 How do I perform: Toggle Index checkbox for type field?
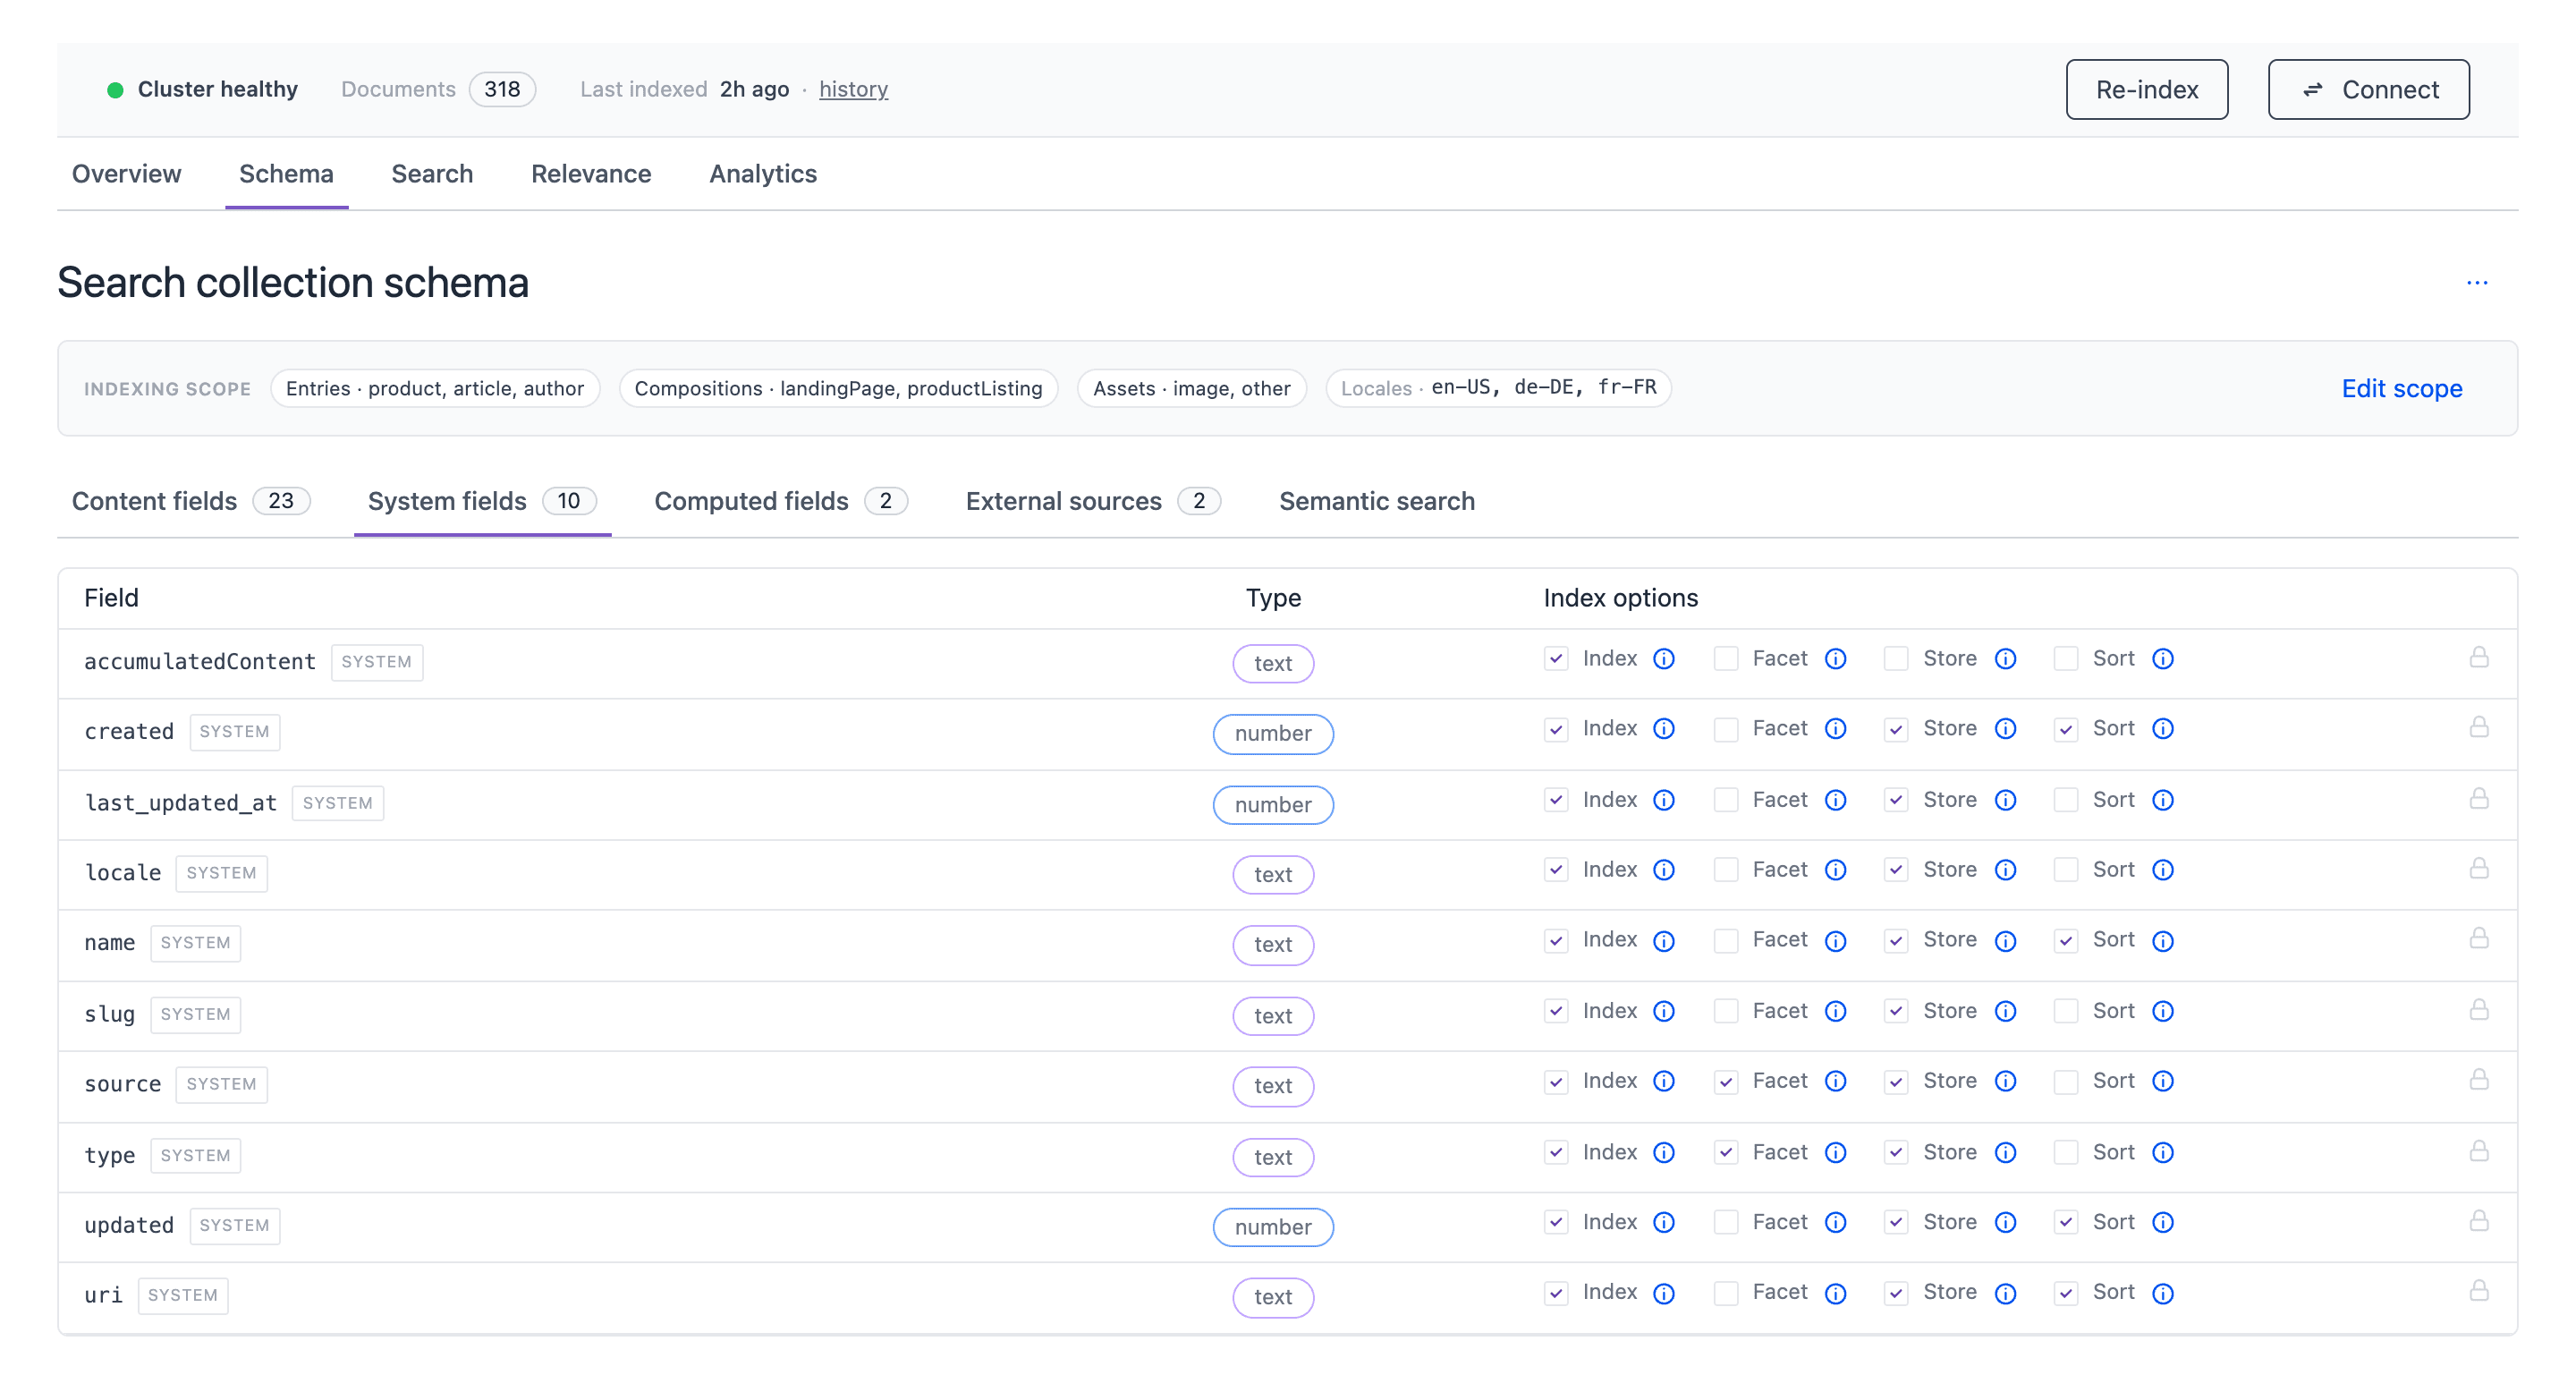[x=1555, y=1153]
